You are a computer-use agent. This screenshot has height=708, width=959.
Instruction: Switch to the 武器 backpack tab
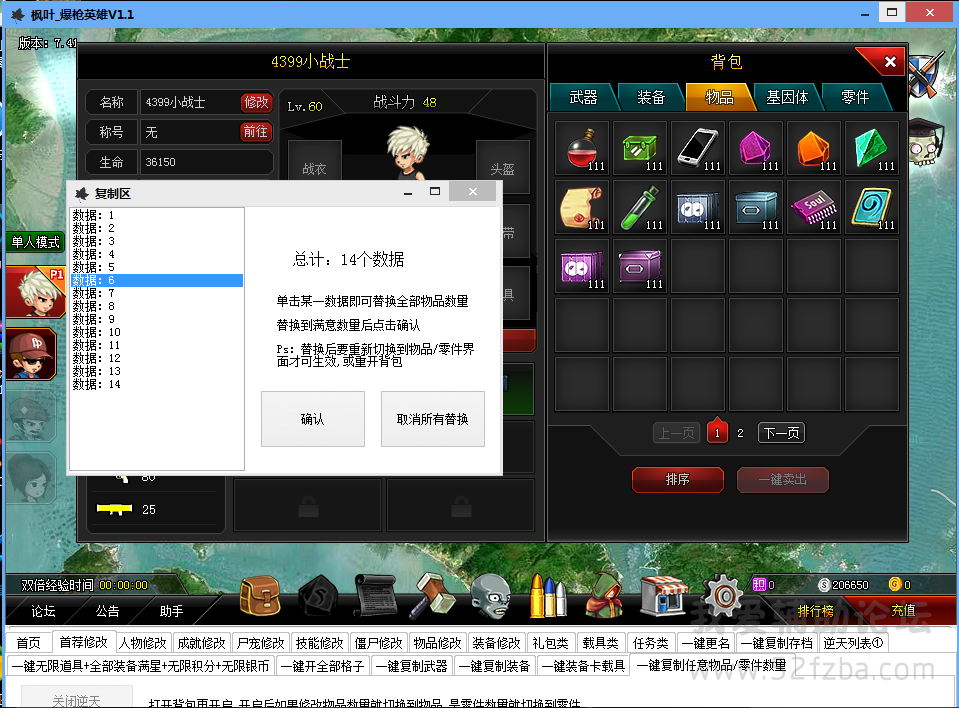[583, 97]
